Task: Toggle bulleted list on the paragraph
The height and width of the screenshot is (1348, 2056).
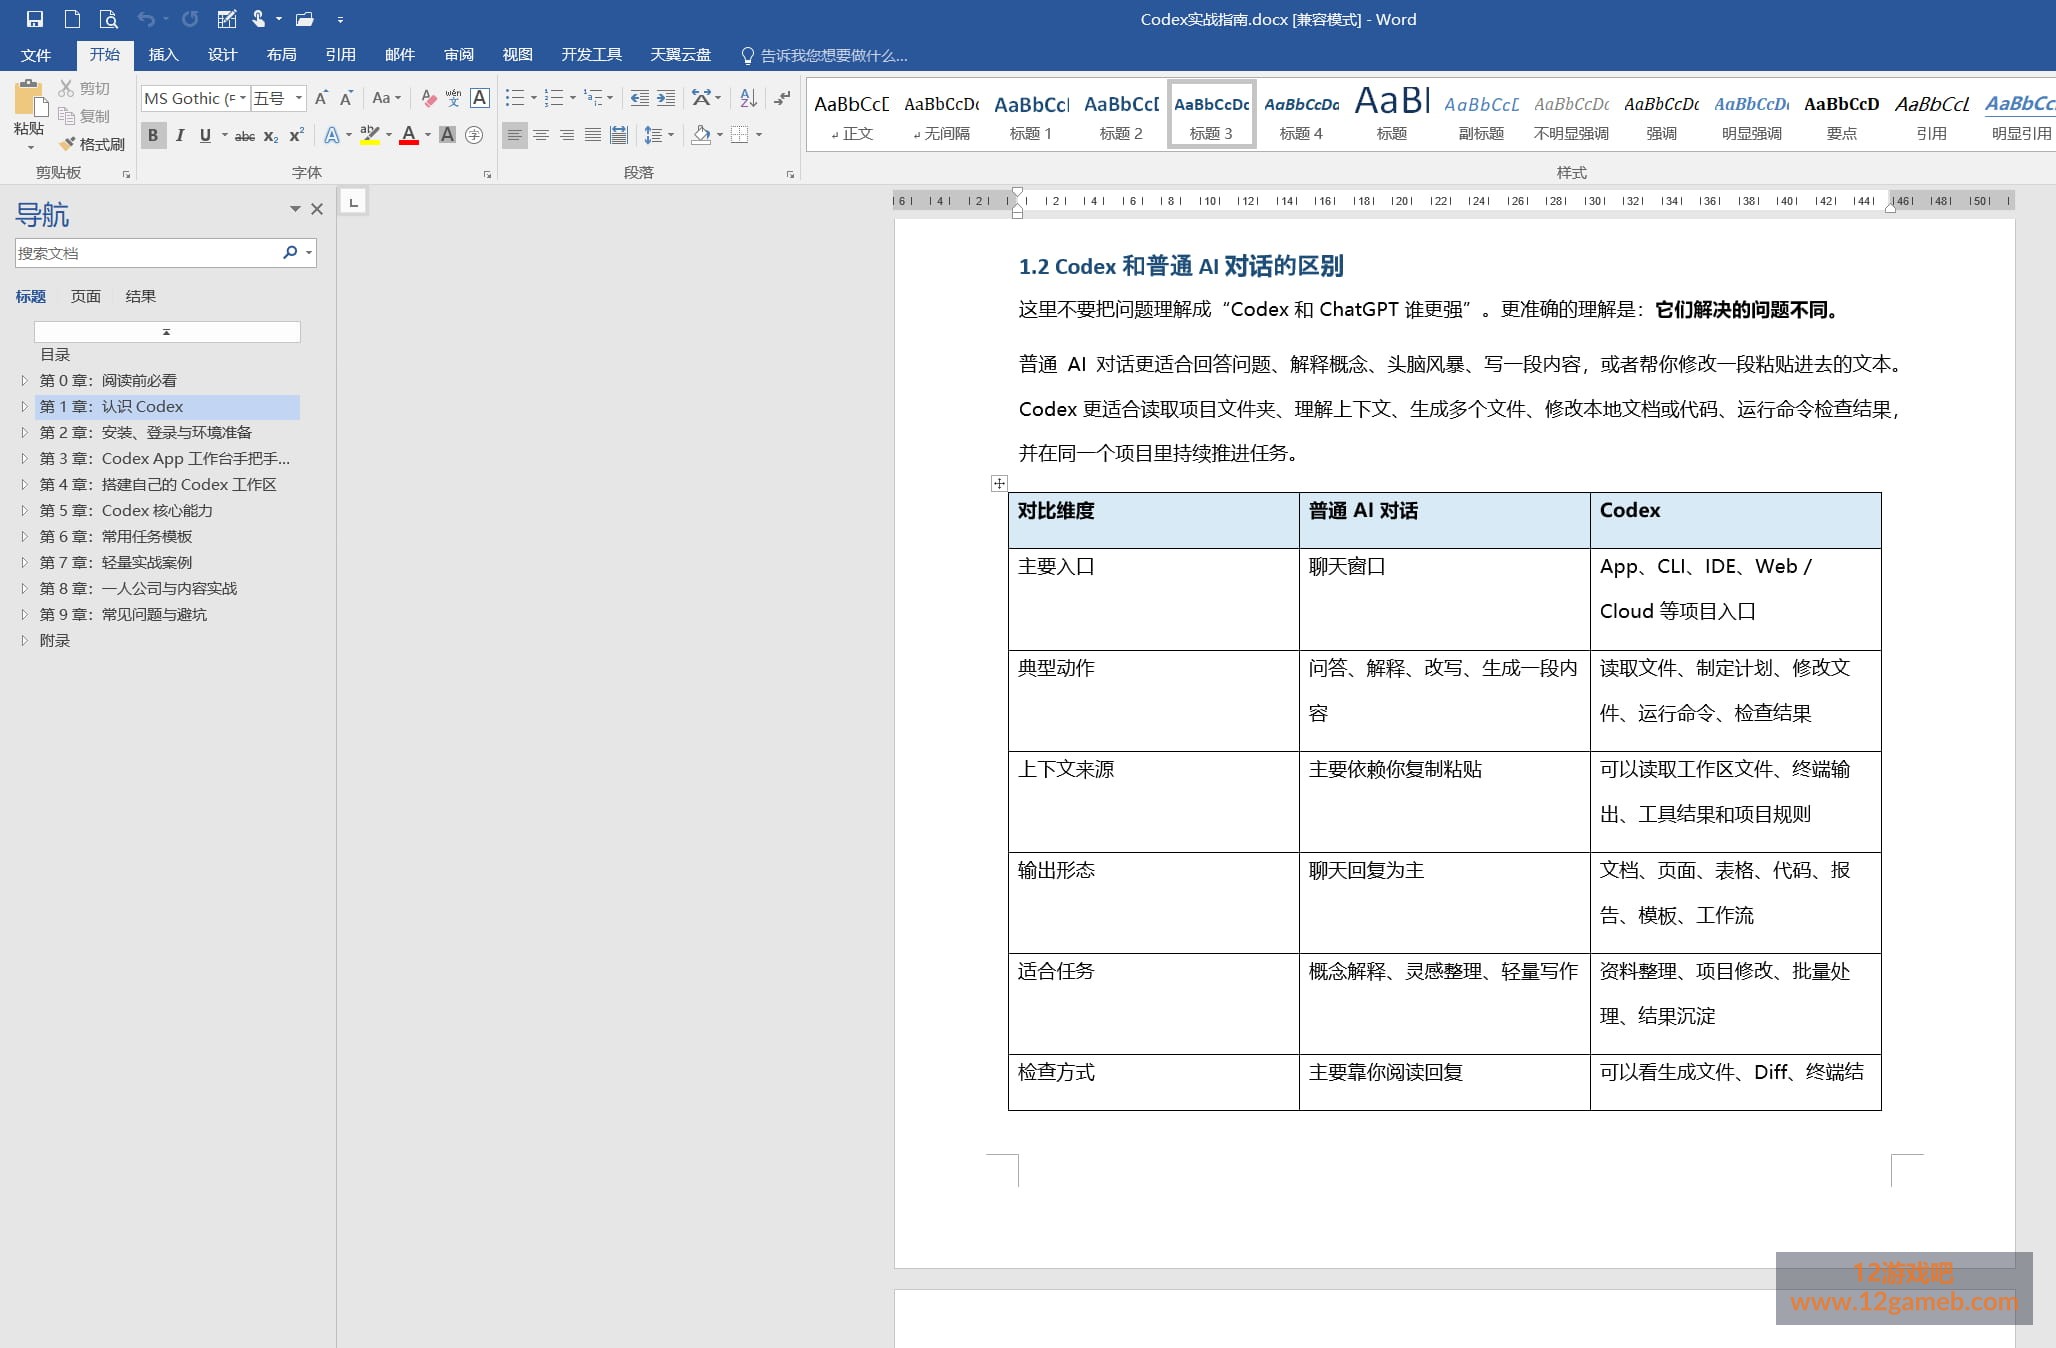Action: point(515,98)
